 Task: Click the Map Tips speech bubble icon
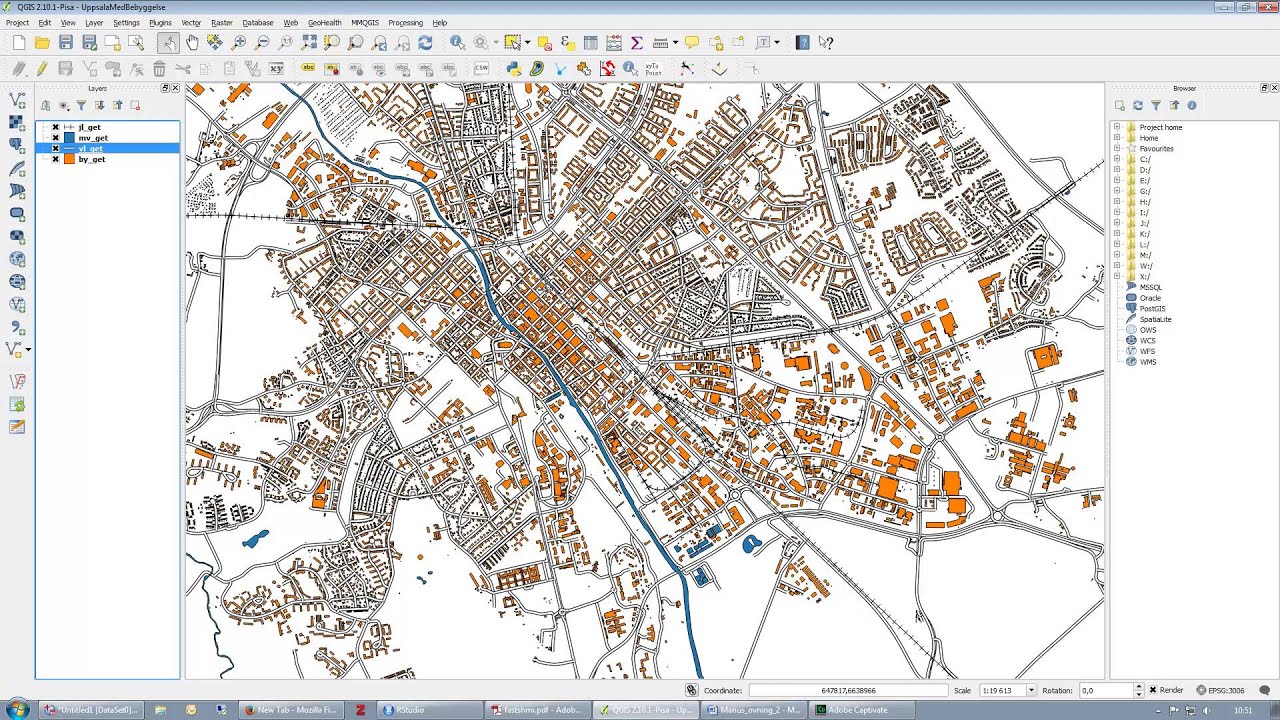pyautogui.click(x=691, y=43)
